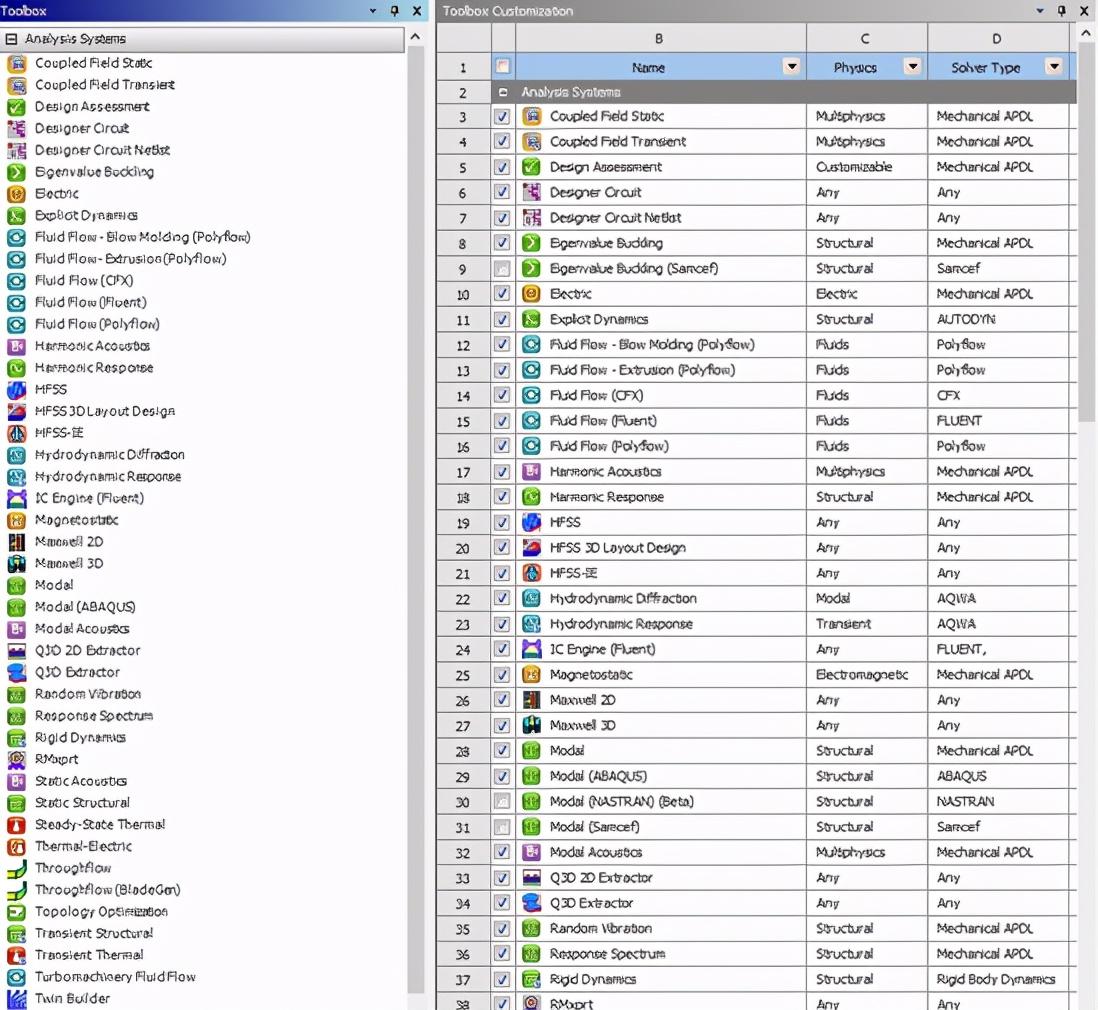The image size is (1098, 1010).
Task: Click 'Electromagnetic' physics cell
Action: click(x=867, y=675)
